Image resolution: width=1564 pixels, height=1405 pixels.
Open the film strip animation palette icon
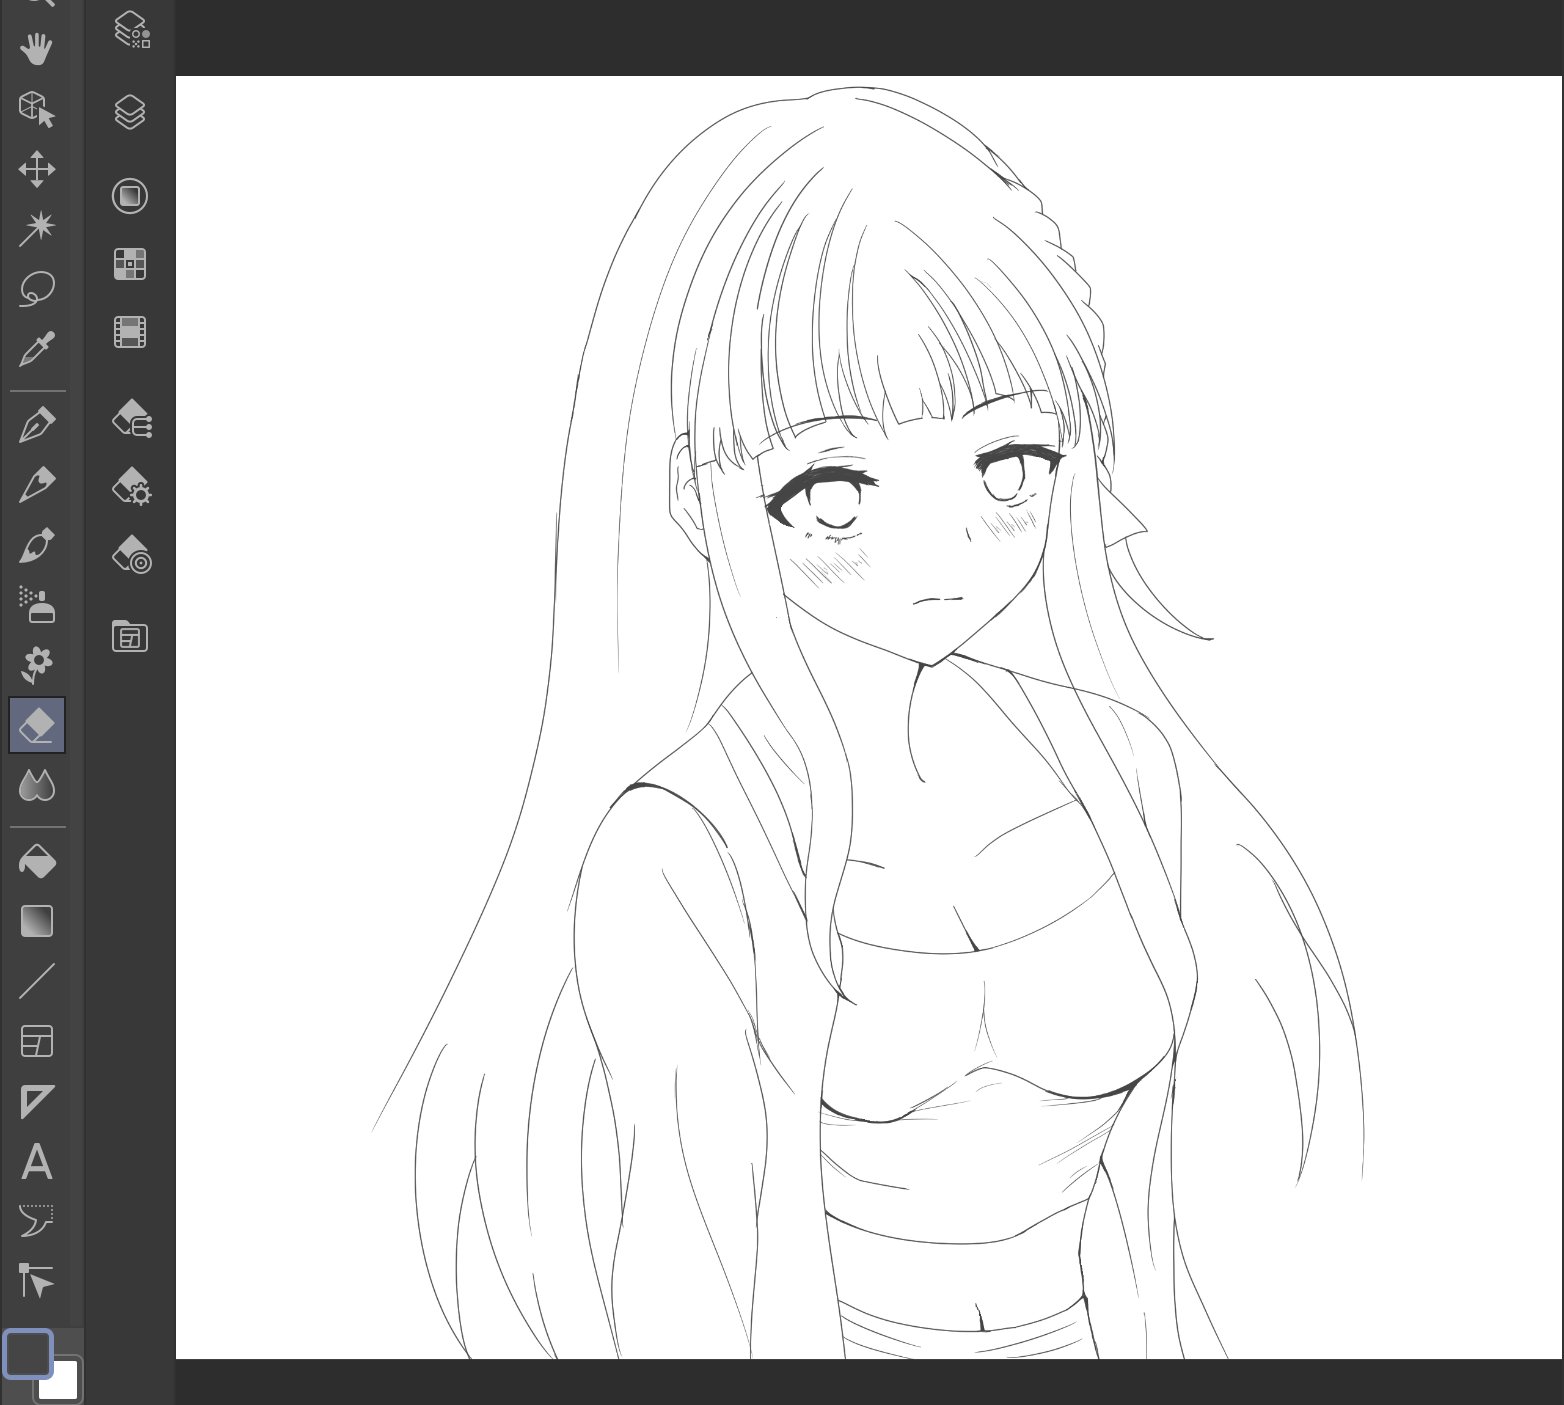(x=130, y=332)
